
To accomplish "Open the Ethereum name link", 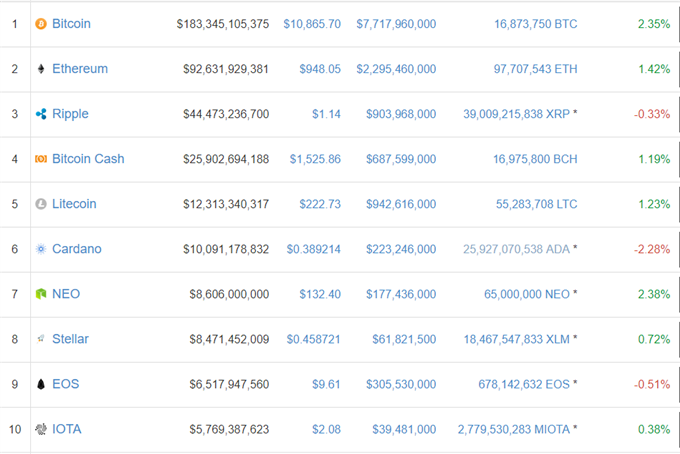I will pyautogui.click(x=80, y=69).
